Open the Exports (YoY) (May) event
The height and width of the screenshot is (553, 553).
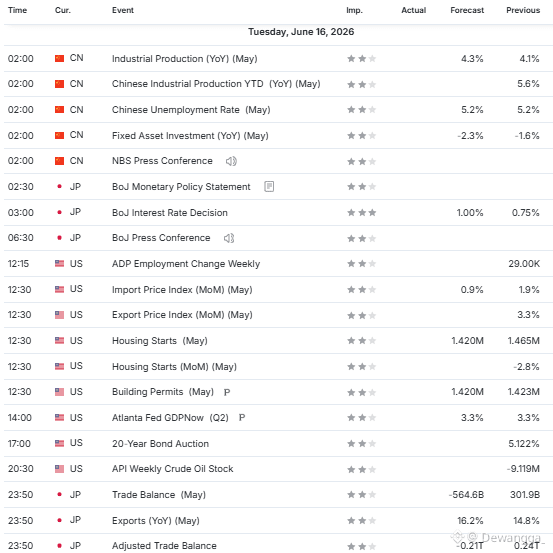coord(156,521)
